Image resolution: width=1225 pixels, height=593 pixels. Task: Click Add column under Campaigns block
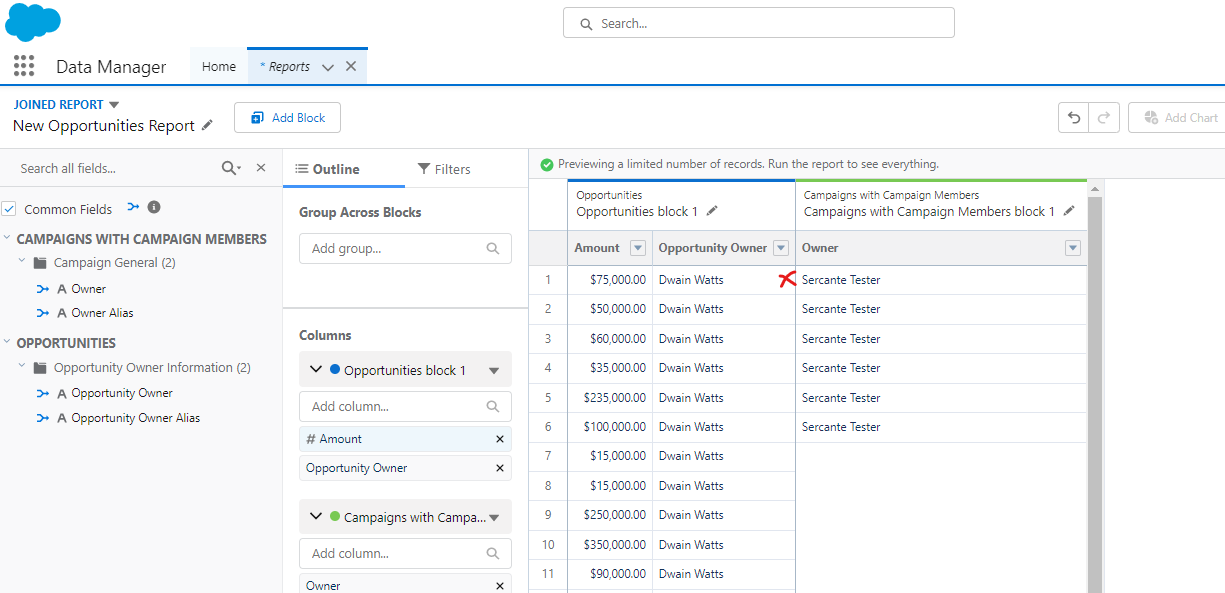pyautogui.click(x=405, y=553)
